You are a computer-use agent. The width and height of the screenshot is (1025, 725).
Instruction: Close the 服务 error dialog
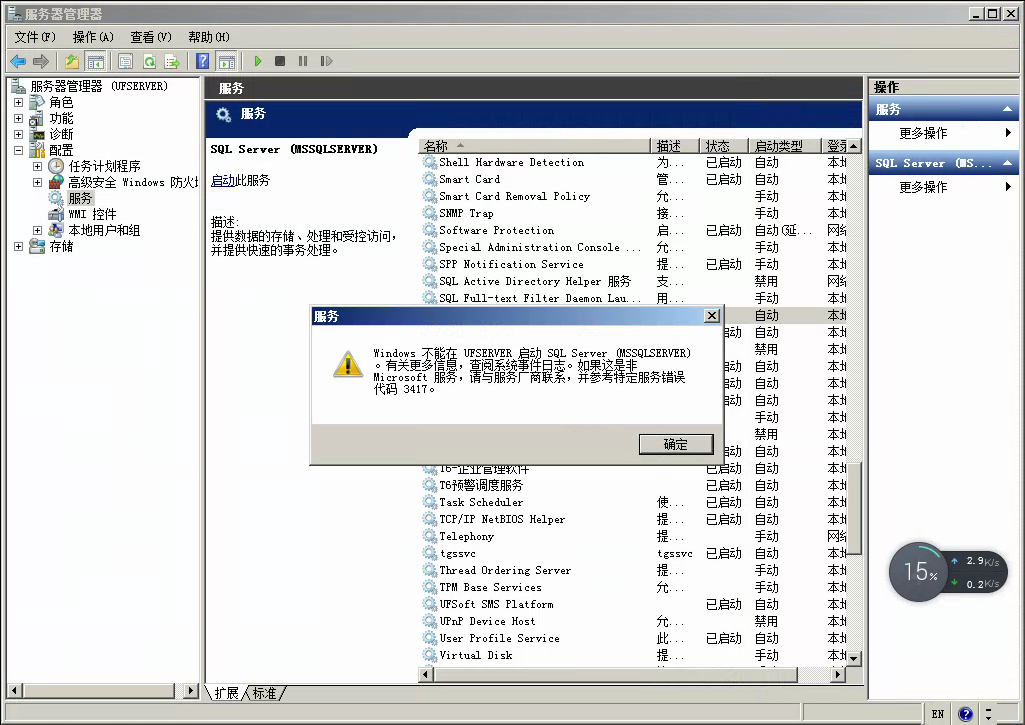(712, 316)
